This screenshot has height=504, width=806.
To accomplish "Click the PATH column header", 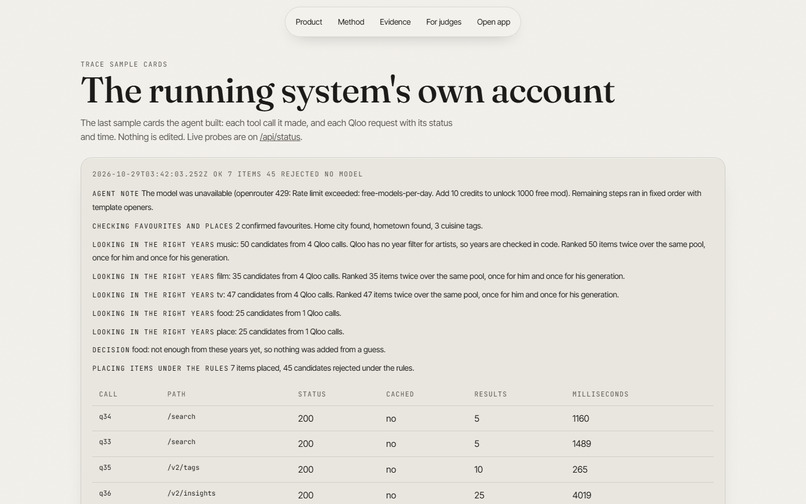I will [x=176, y=394].
